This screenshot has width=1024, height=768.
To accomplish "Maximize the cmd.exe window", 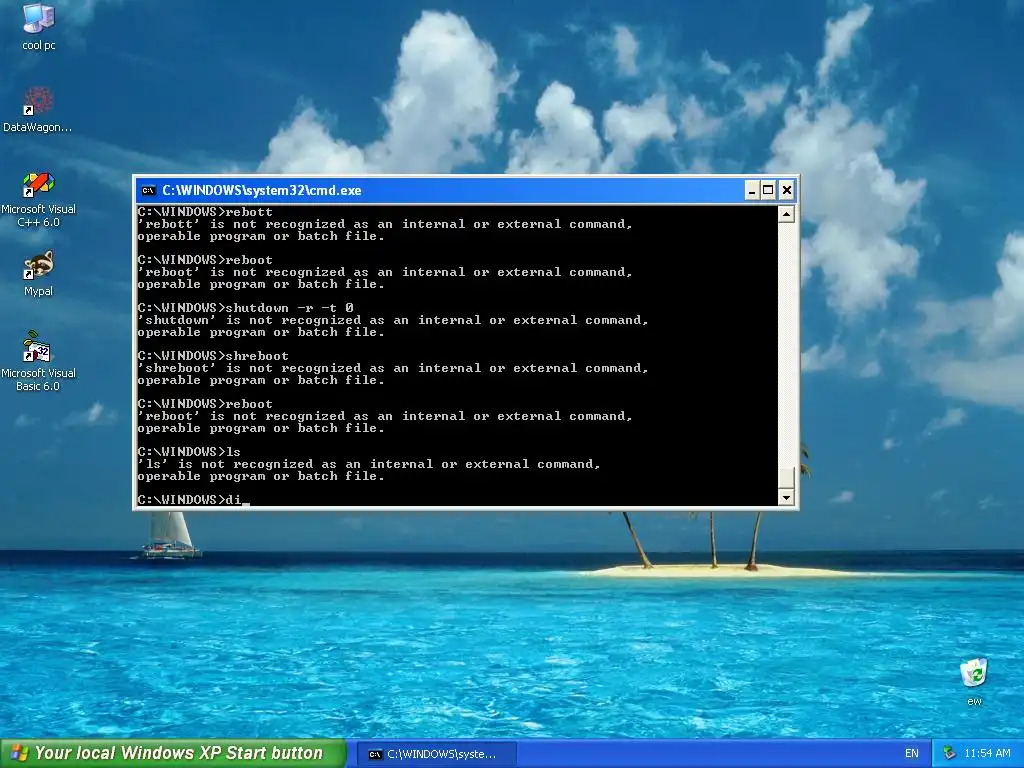I will pos(769,191).
